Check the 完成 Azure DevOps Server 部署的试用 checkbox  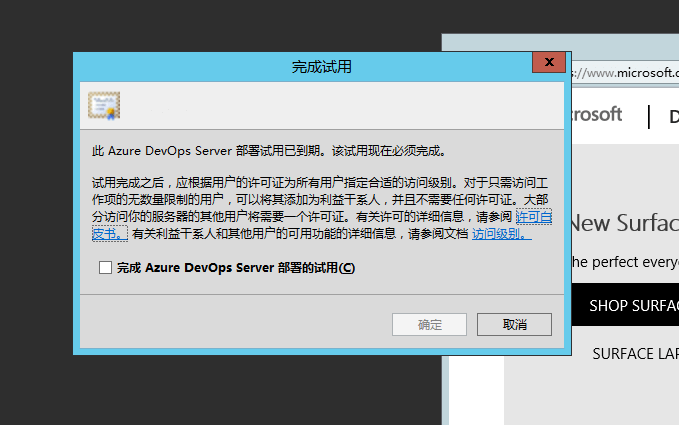point(105,268)
